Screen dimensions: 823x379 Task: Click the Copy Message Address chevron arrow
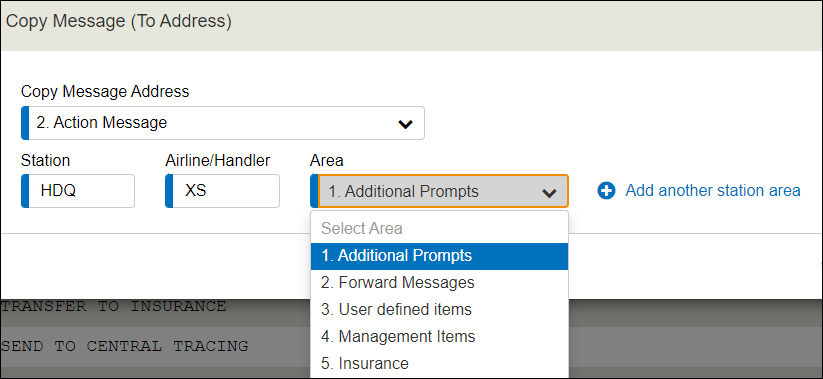click(x=405, y=125)
